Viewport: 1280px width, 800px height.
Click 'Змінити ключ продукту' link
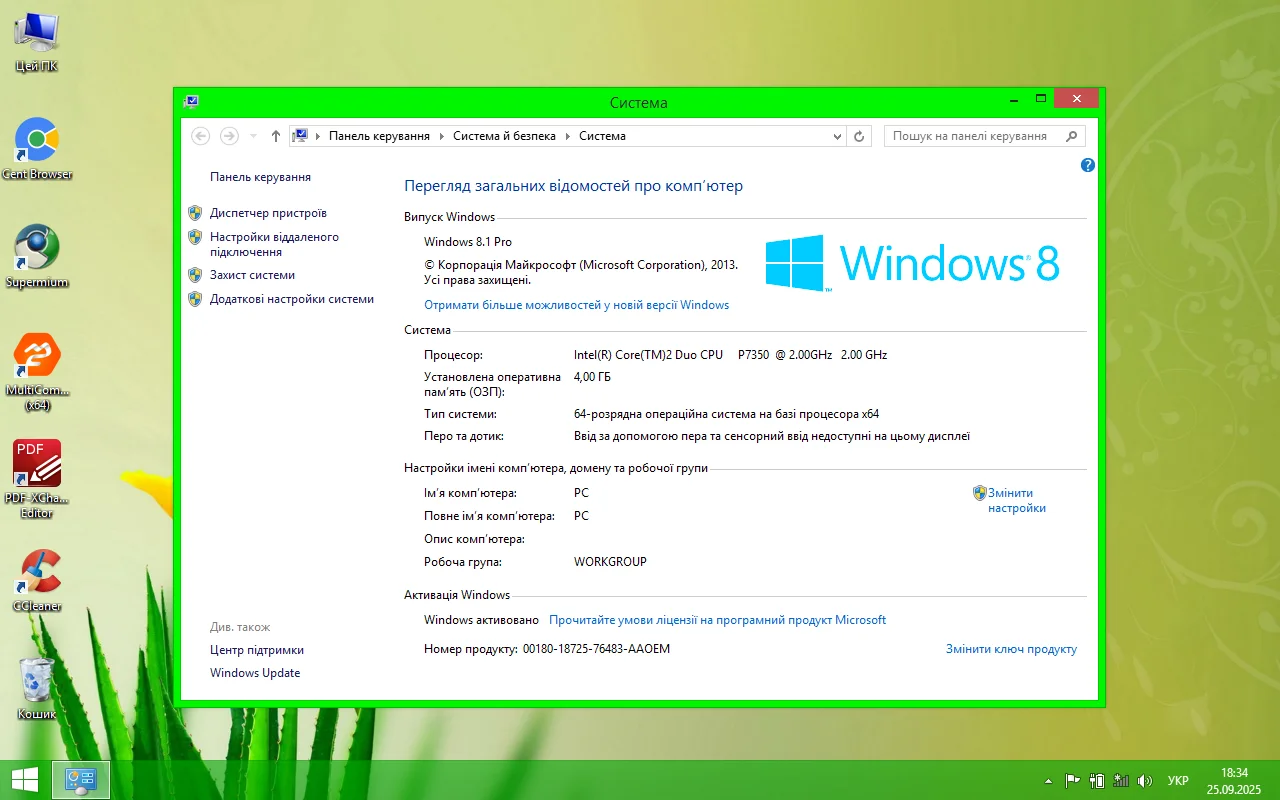click(x=1011, y=649)
